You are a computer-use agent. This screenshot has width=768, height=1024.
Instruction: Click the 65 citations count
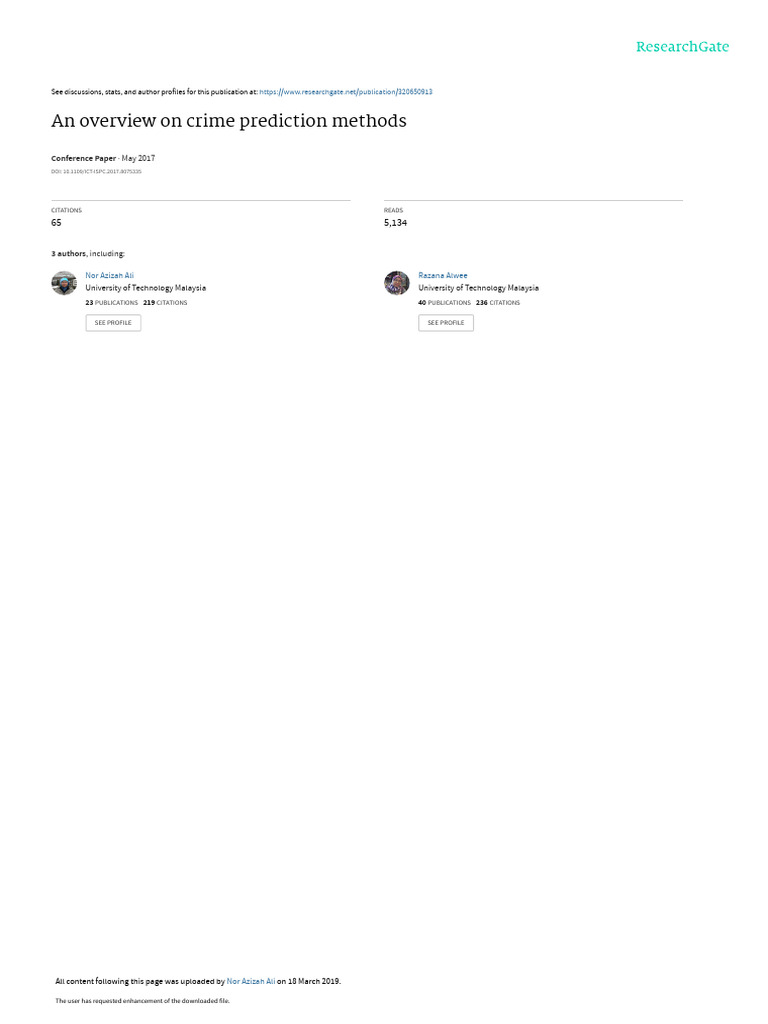(56, 223)
